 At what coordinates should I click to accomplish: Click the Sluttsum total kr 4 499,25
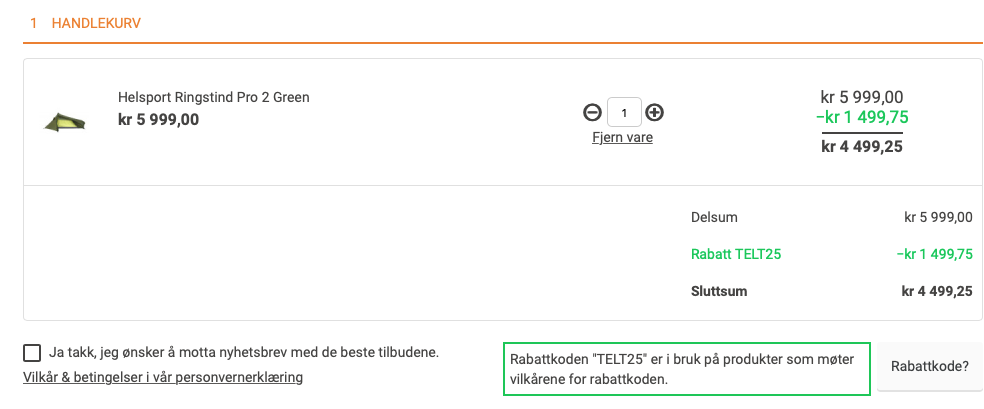pos(936,291)
